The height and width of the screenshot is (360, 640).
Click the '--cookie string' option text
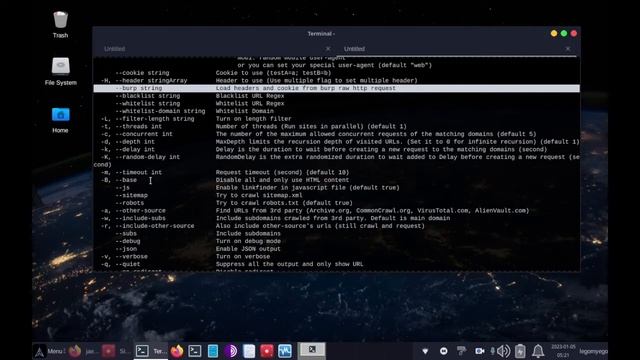142,73
